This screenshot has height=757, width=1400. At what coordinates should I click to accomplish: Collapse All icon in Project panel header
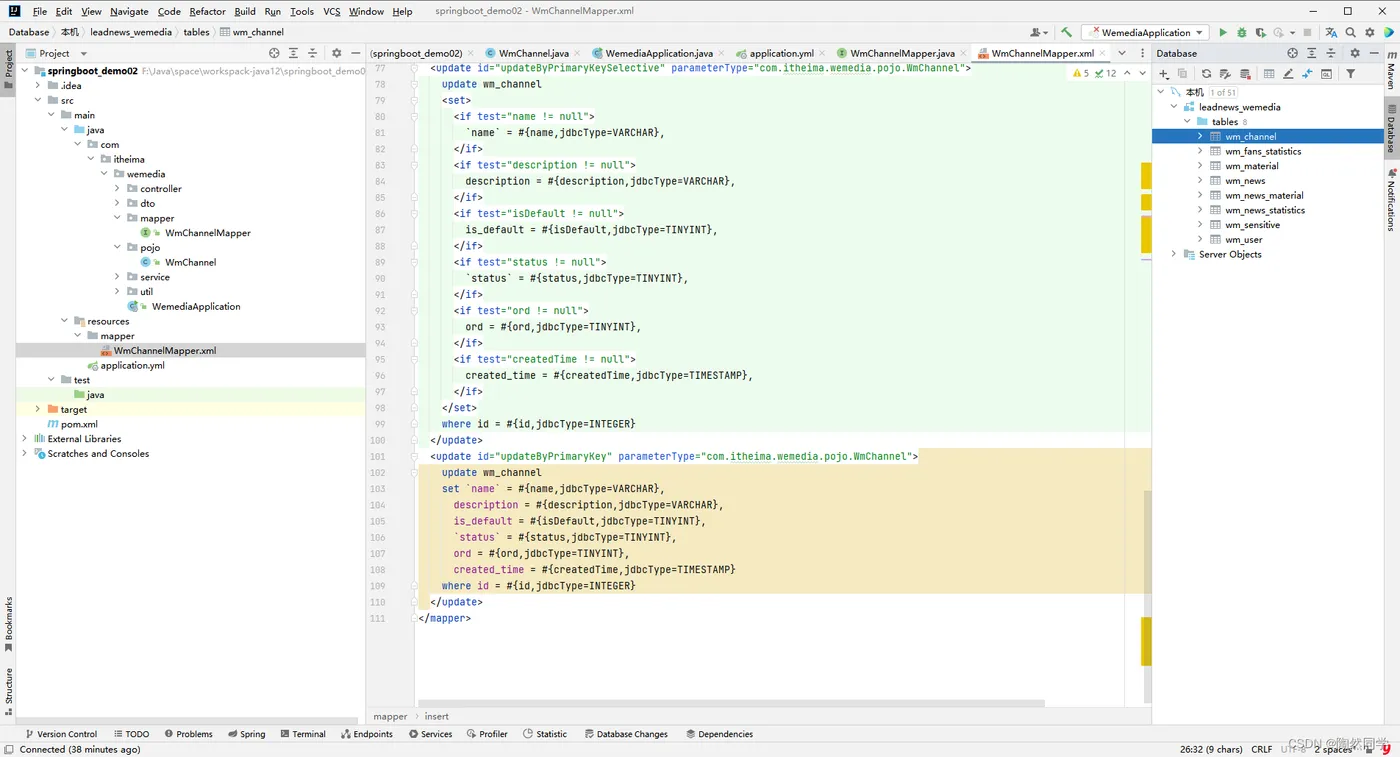click(312, 53)
